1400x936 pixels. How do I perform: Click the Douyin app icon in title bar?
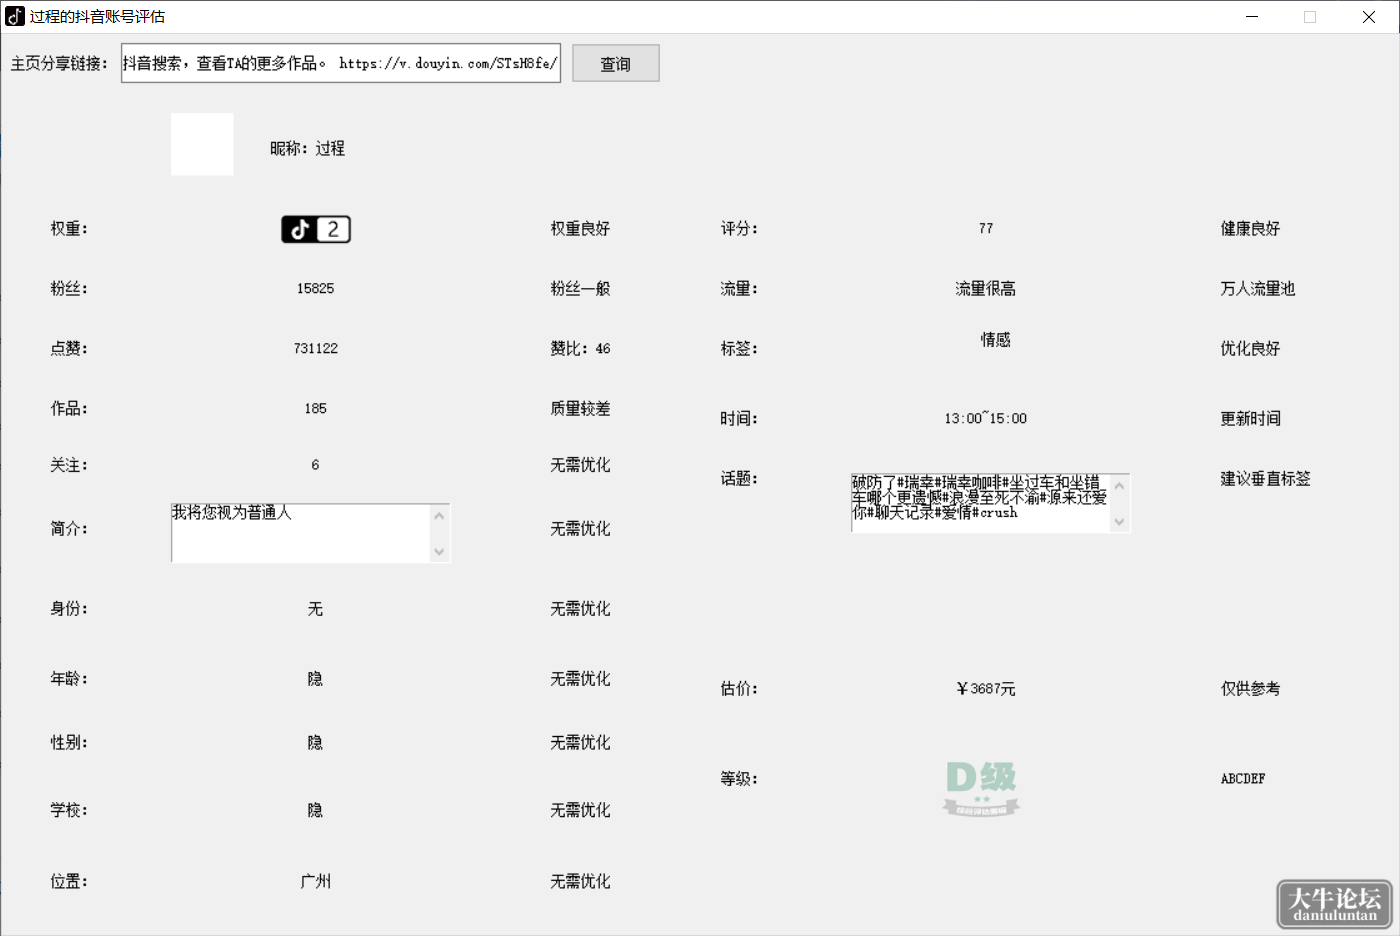coord(15,16)
